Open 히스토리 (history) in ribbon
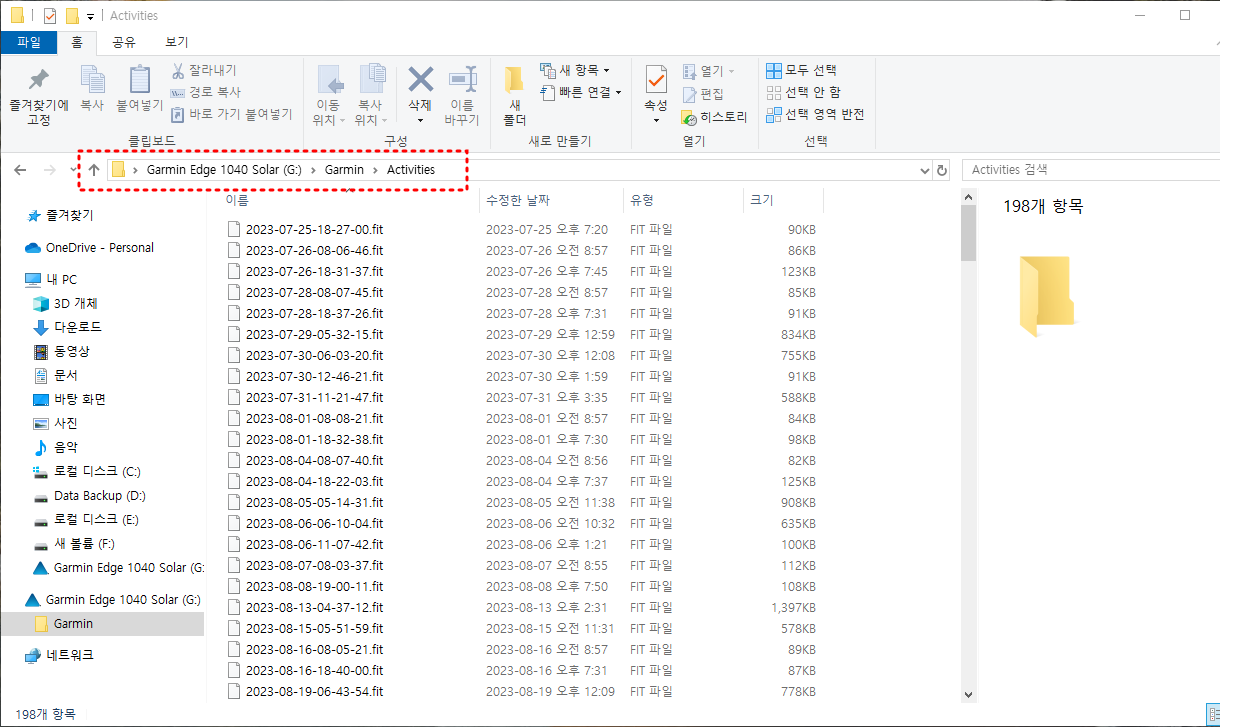The height and width of the screenshot is (727, 1255). click(x=715, y=117)
